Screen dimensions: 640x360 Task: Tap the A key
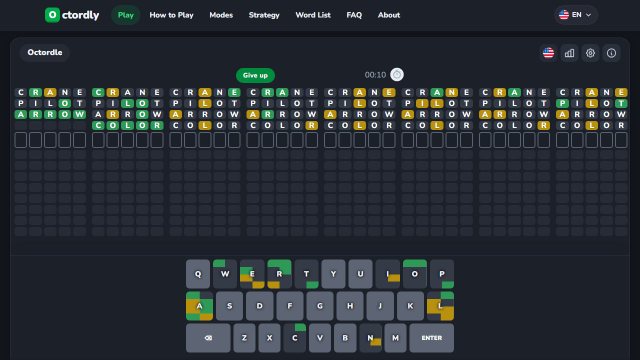point(199,306)
